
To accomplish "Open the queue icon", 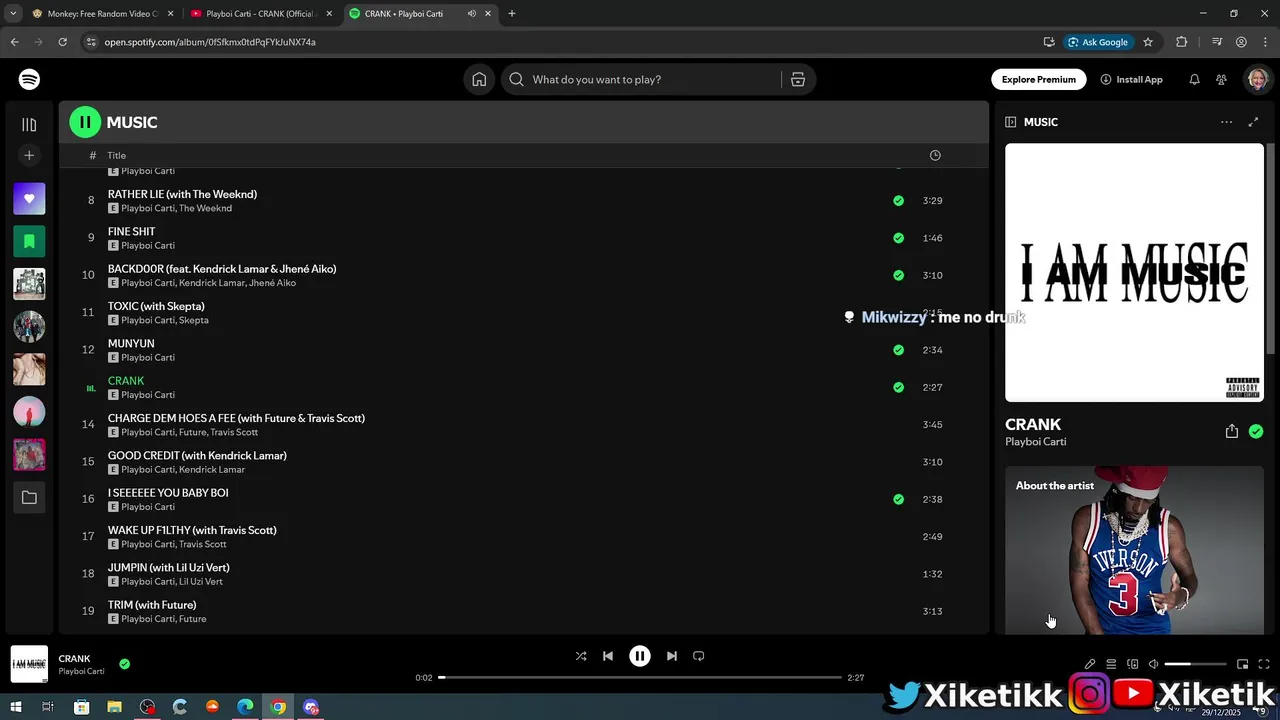I will point(1111,664).
